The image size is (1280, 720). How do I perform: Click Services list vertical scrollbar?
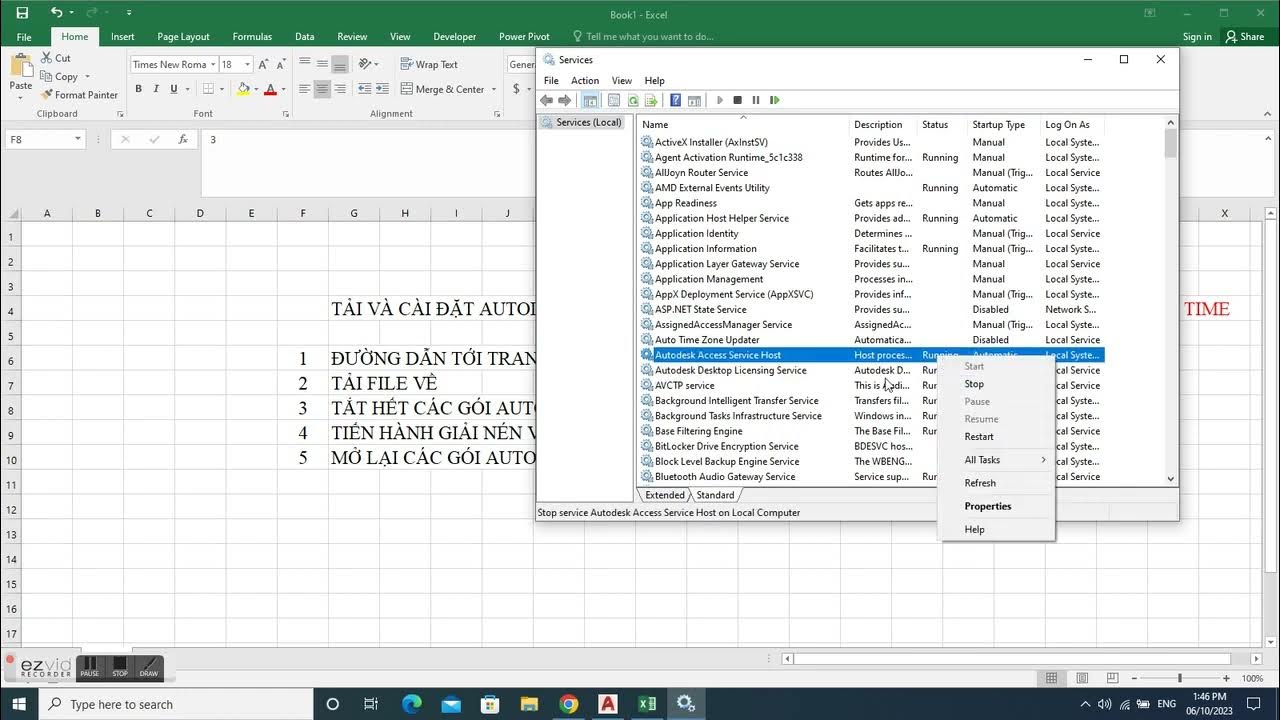[1171, 300]
